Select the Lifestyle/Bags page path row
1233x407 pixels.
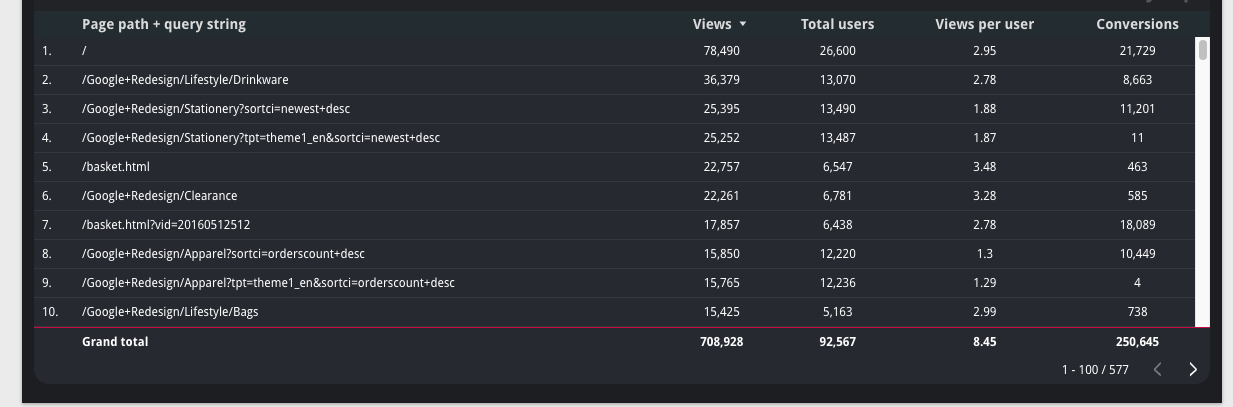(x=615, y=312)
